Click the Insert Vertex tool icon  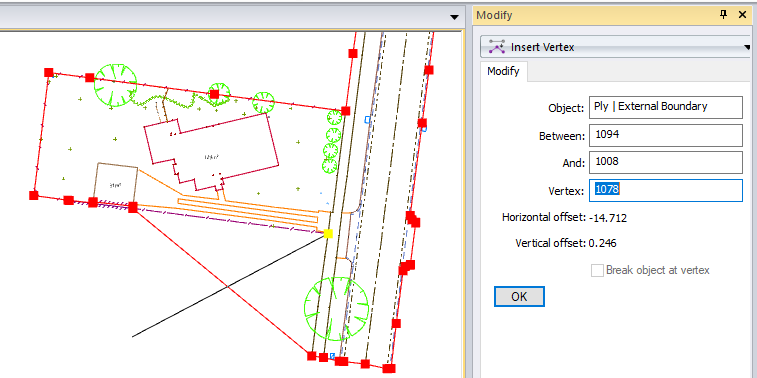[497, 47]
